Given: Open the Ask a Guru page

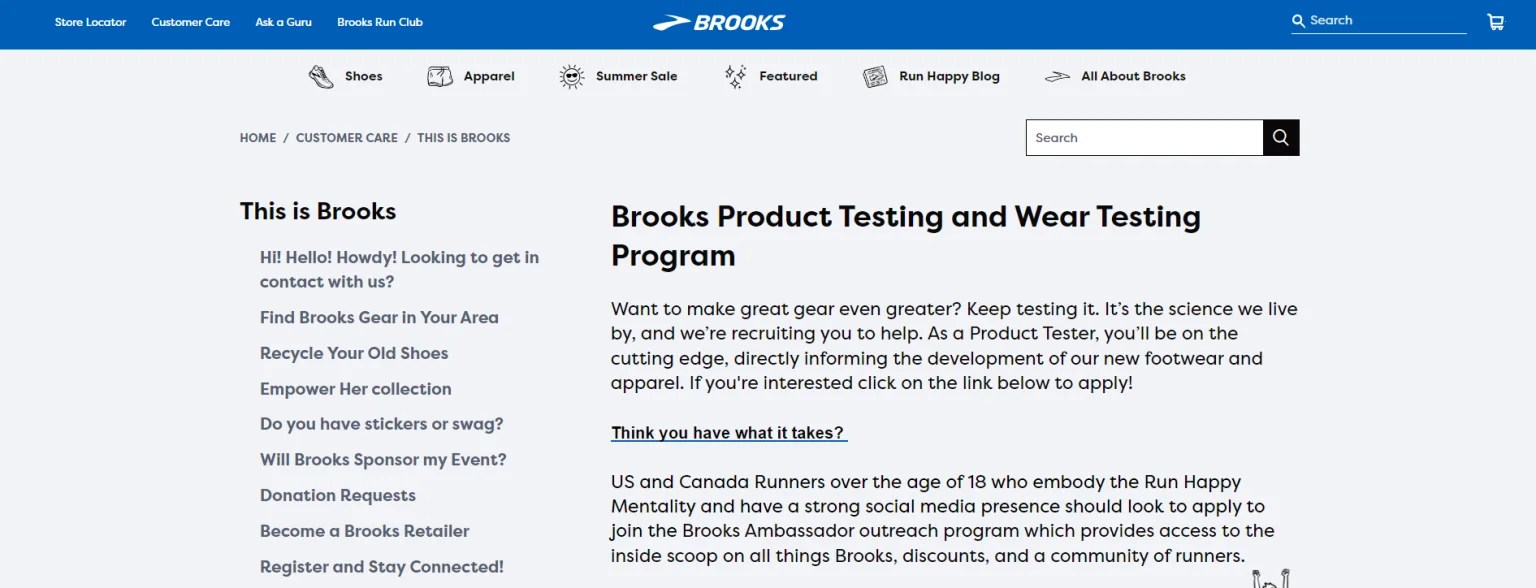Looking at the screenshot, I should 283,21.
